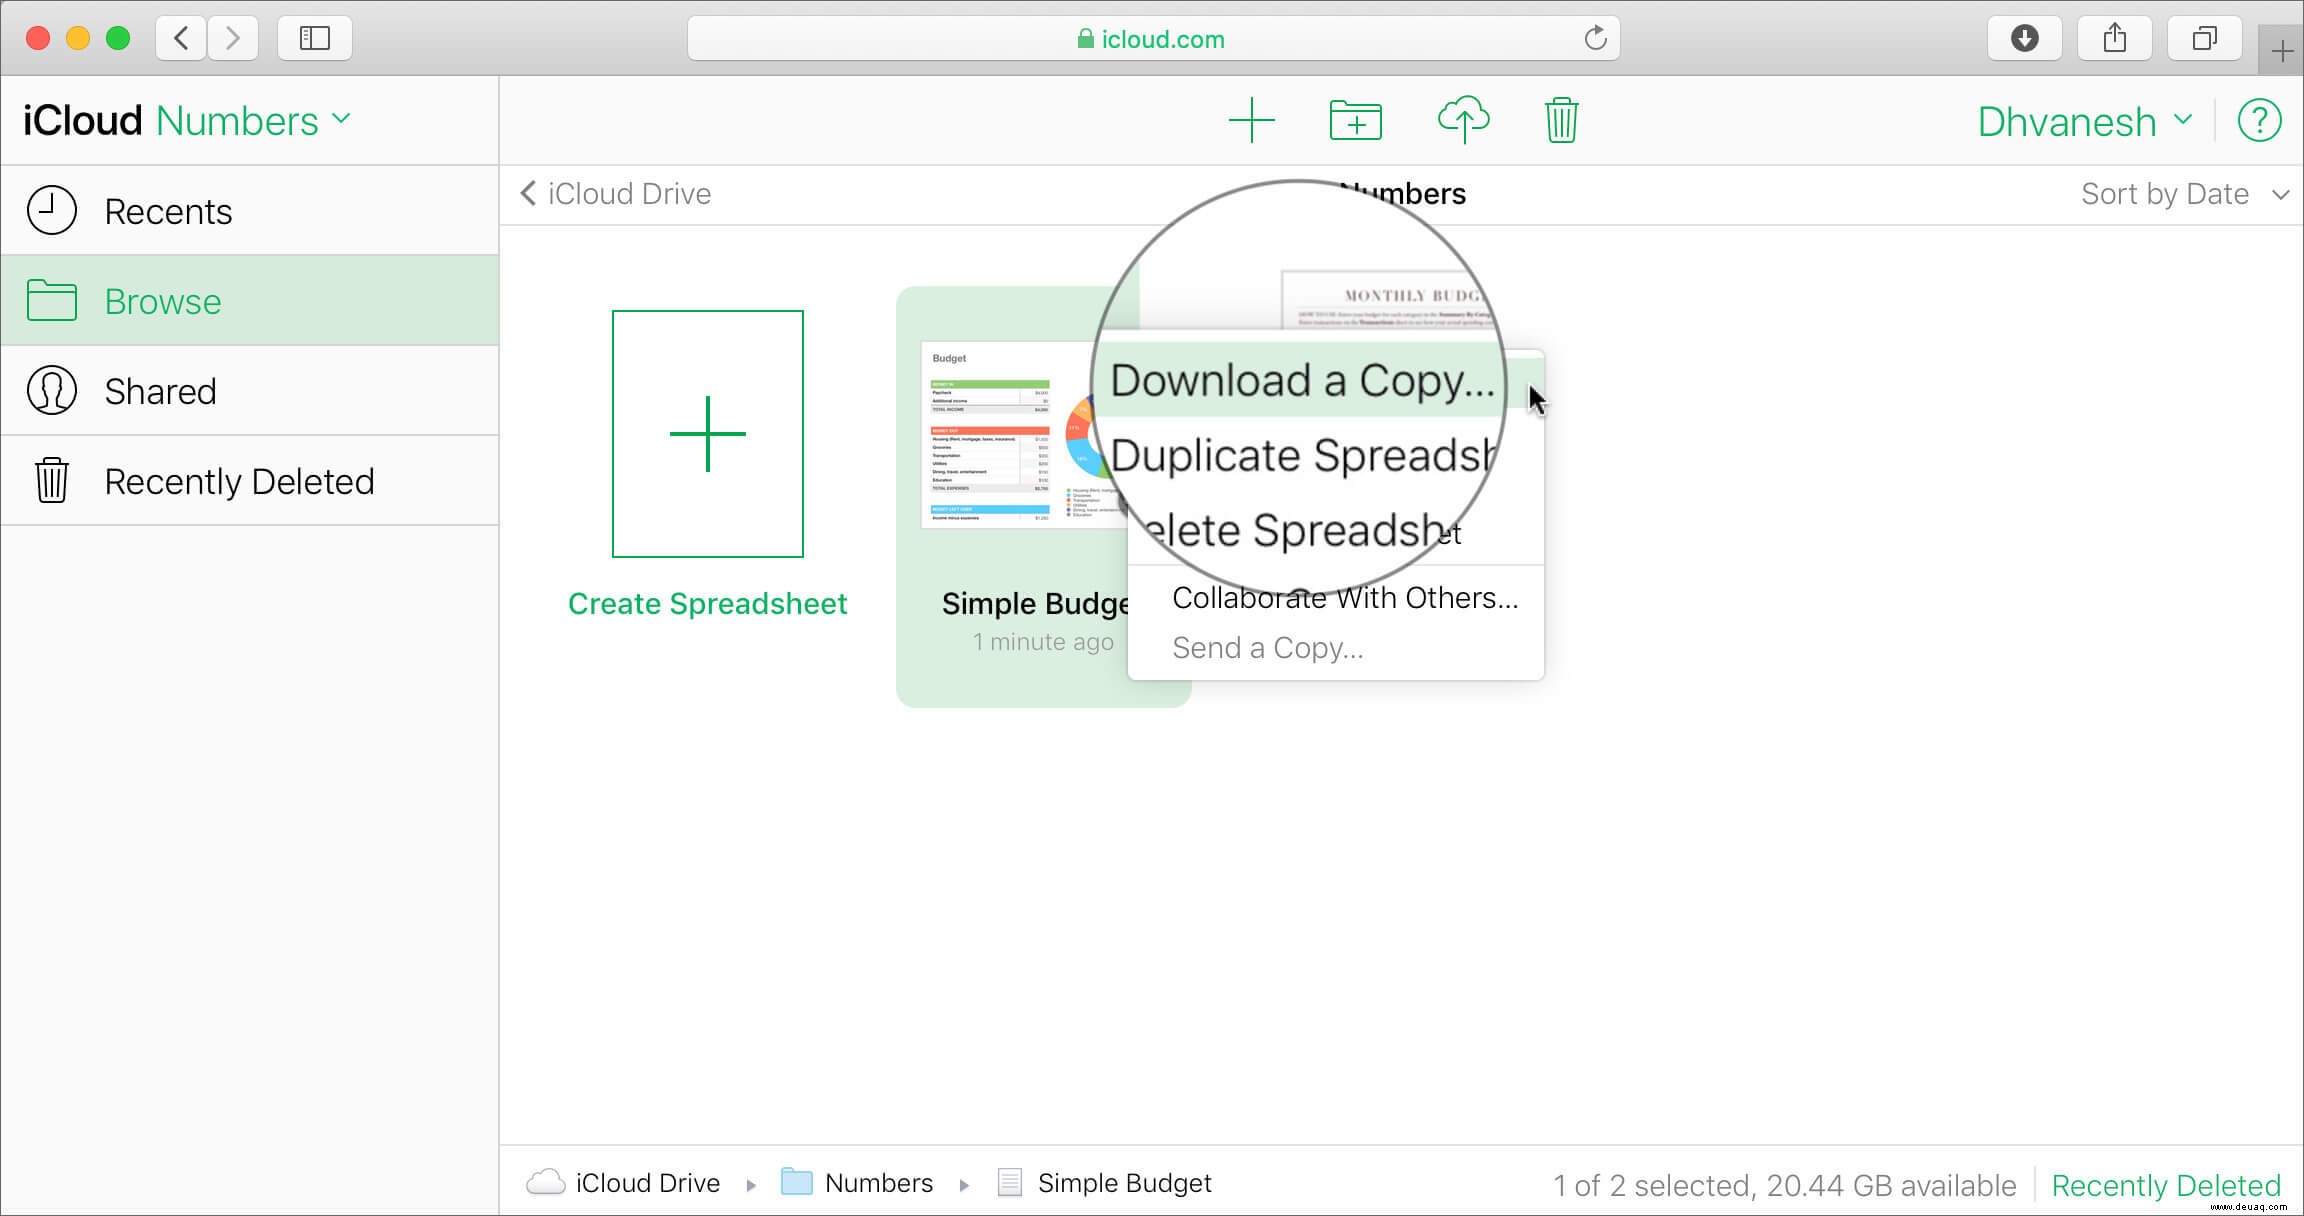The height and width of the screenshot is (1216, 2304).
Task: Click the 1 minute ago timestamp
Action: [1043, 642]
